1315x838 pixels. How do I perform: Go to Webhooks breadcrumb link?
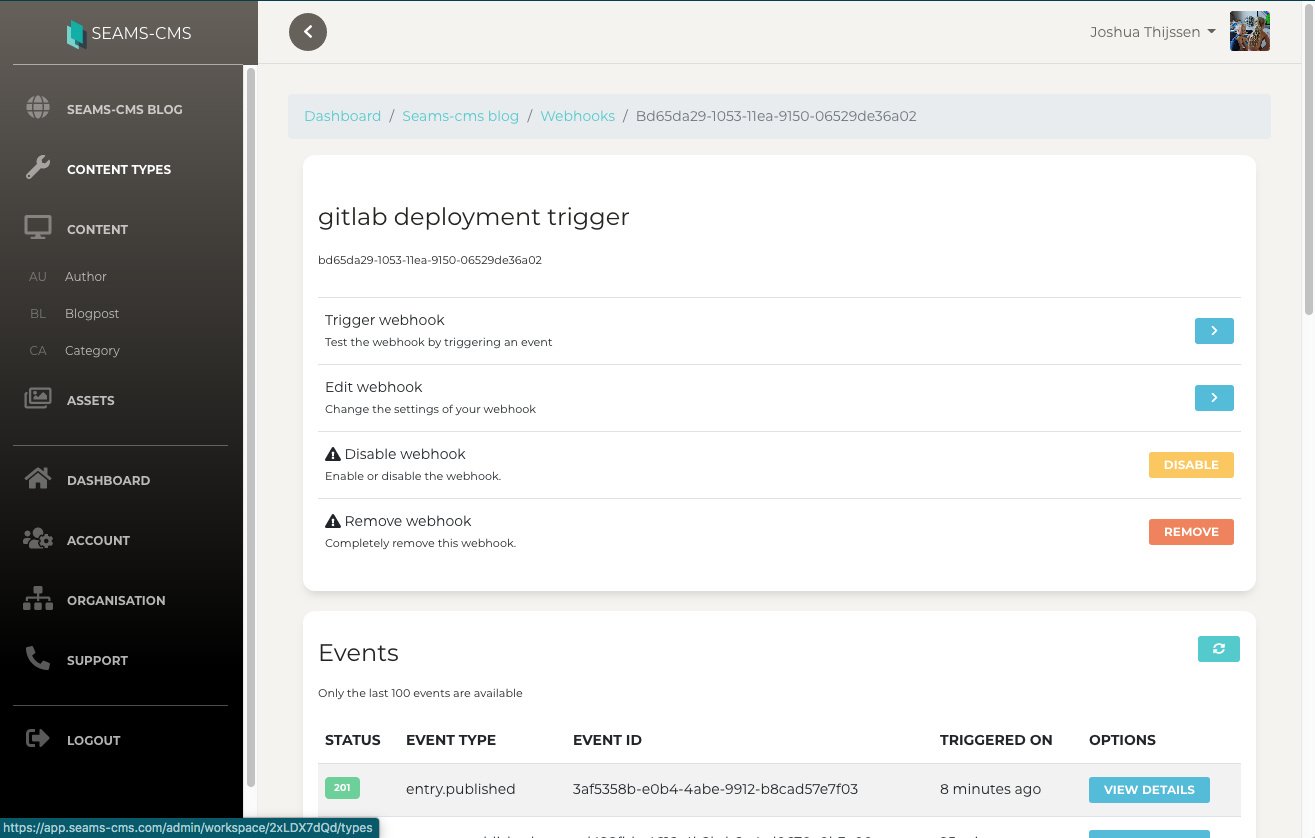[577, 116]
